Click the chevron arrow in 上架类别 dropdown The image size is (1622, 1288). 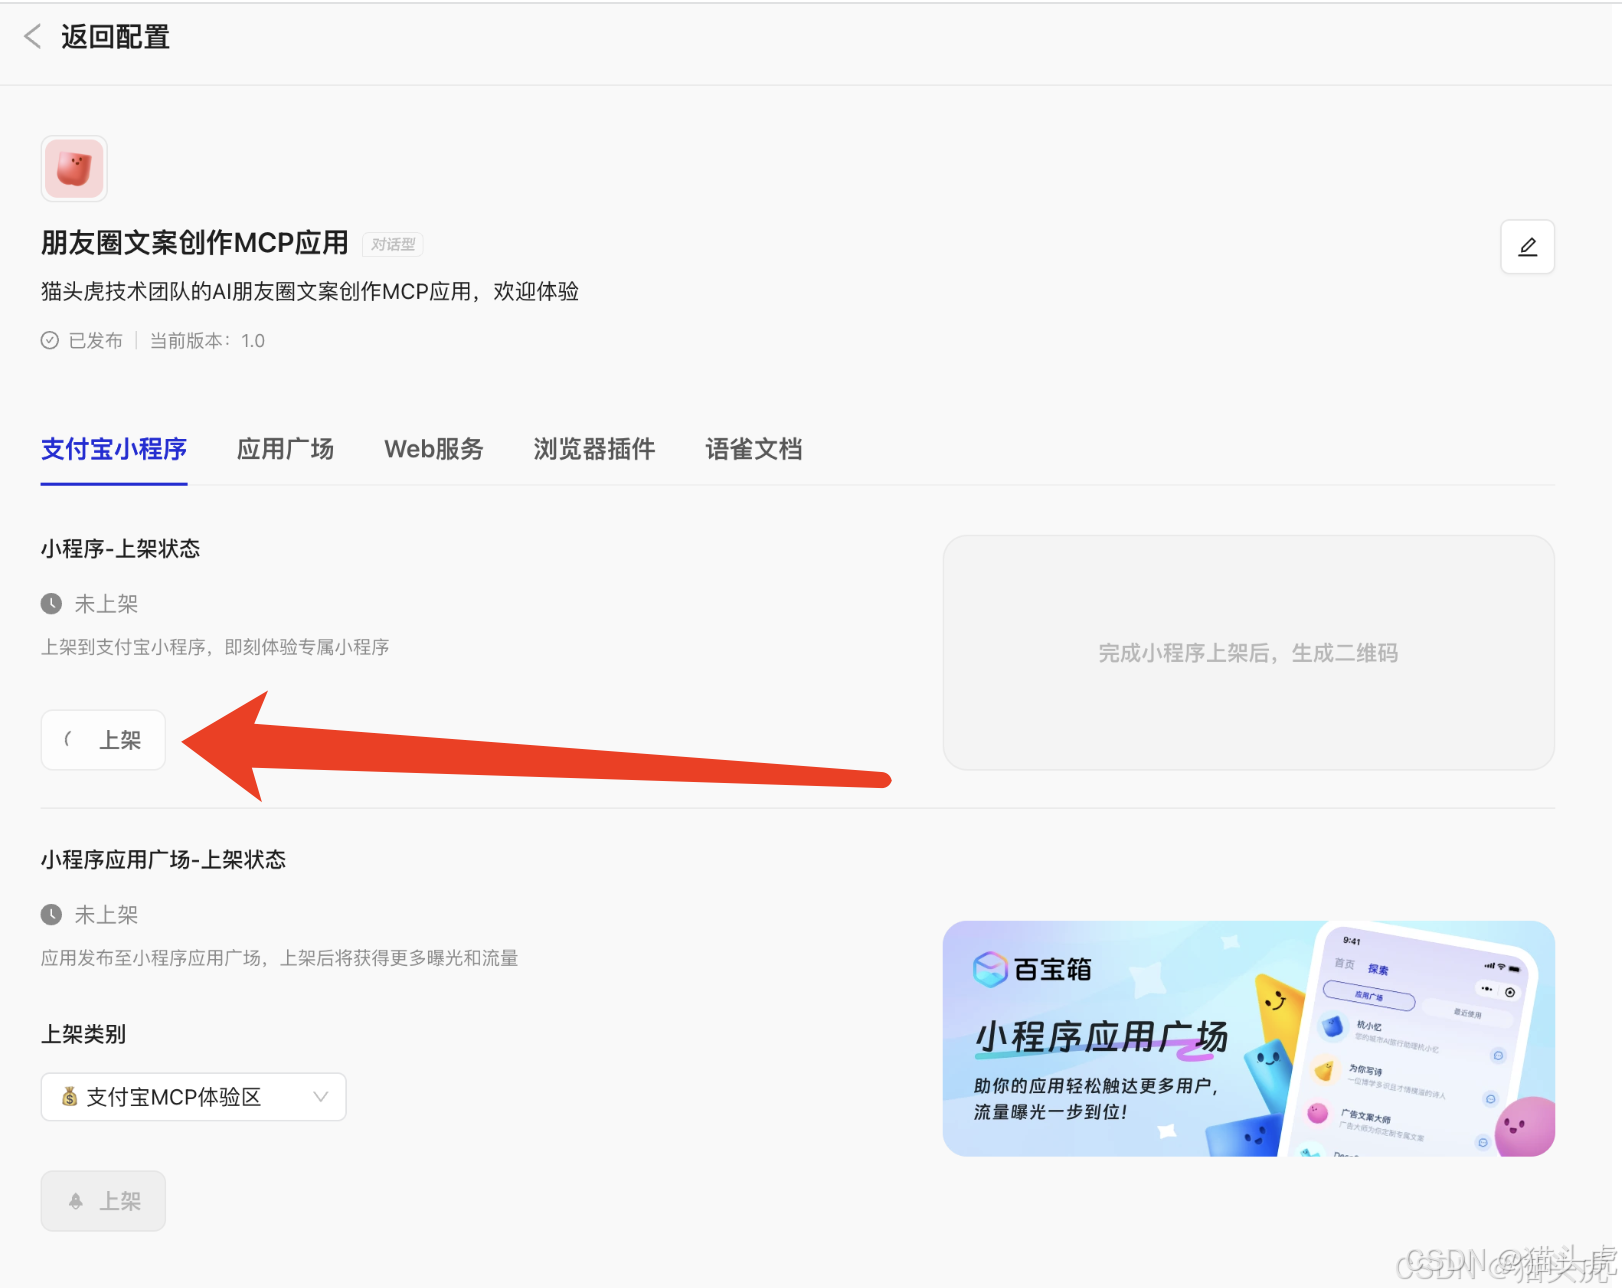click(x=320, y=1097)
